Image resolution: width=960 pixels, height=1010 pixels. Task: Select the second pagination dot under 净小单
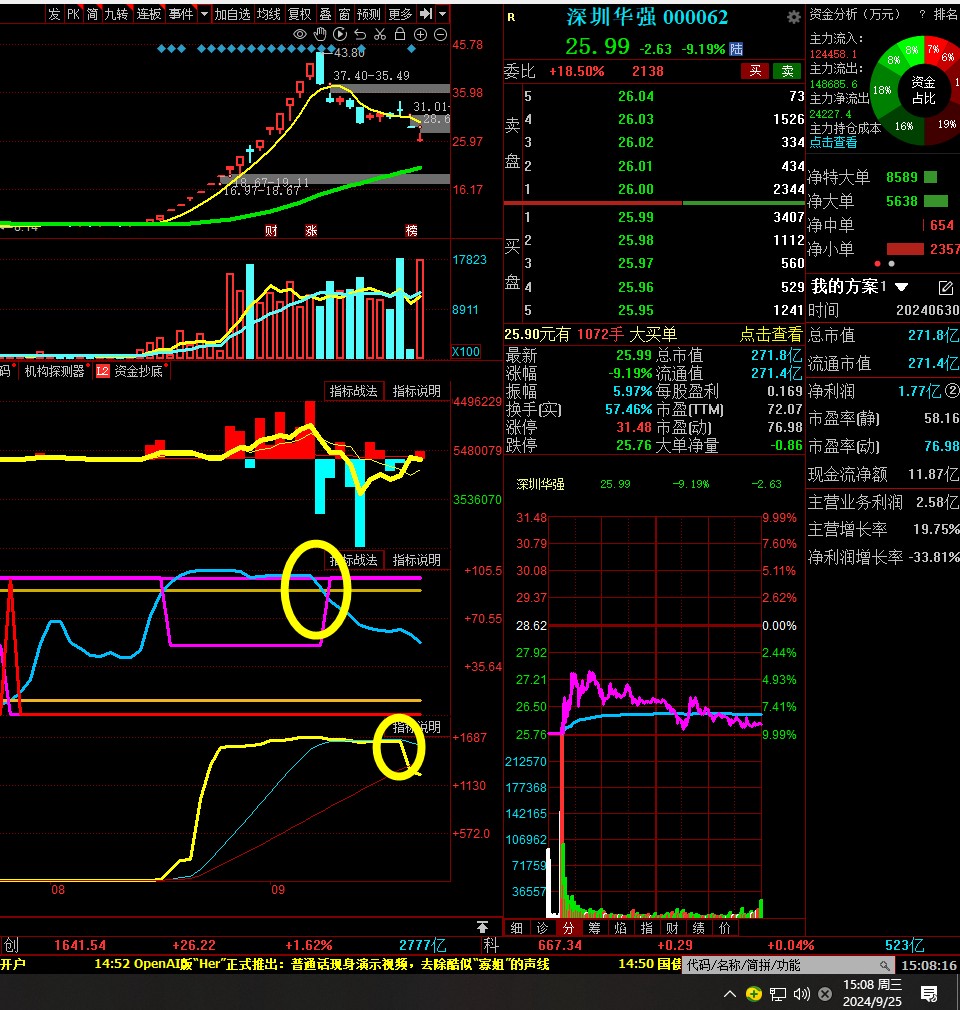[891, 263]
